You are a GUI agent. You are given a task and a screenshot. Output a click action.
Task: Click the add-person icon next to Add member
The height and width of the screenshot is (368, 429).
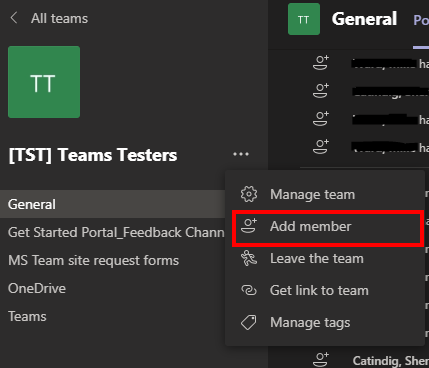point(249,226)
